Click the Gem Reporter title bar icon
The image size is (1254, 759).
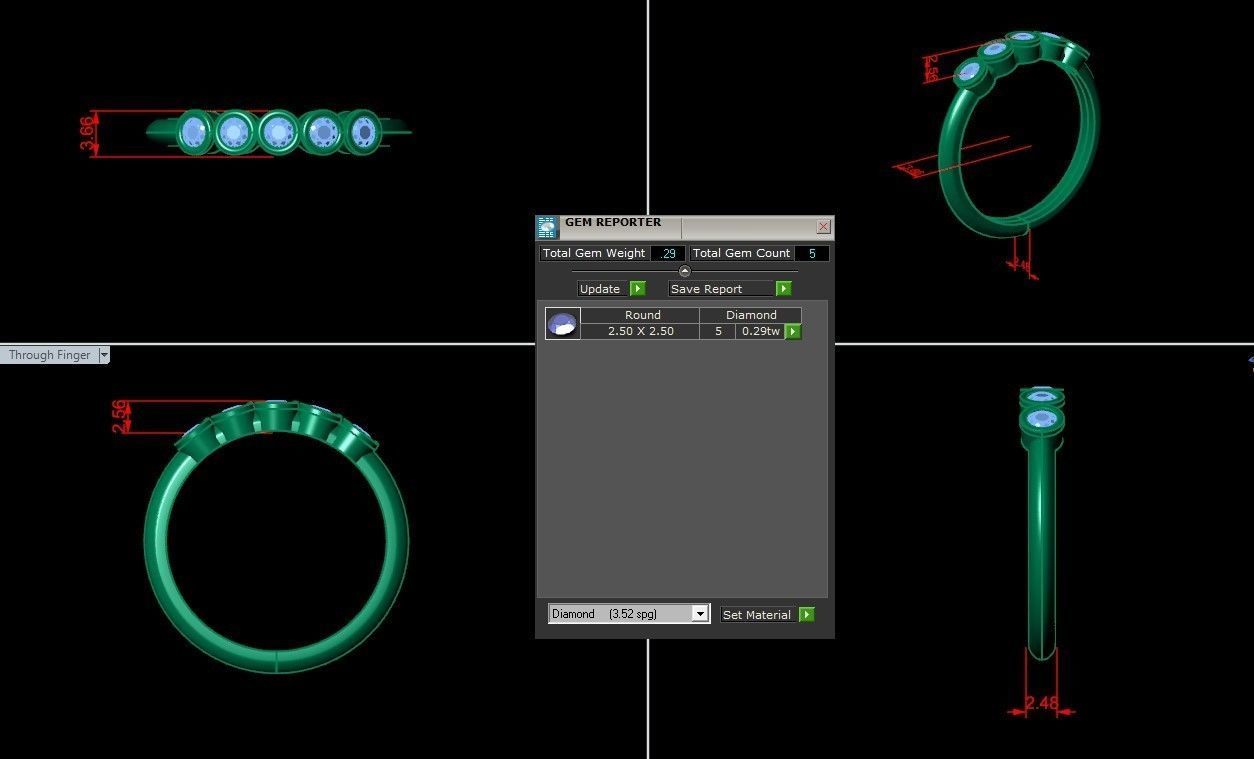tap(546, 227)
